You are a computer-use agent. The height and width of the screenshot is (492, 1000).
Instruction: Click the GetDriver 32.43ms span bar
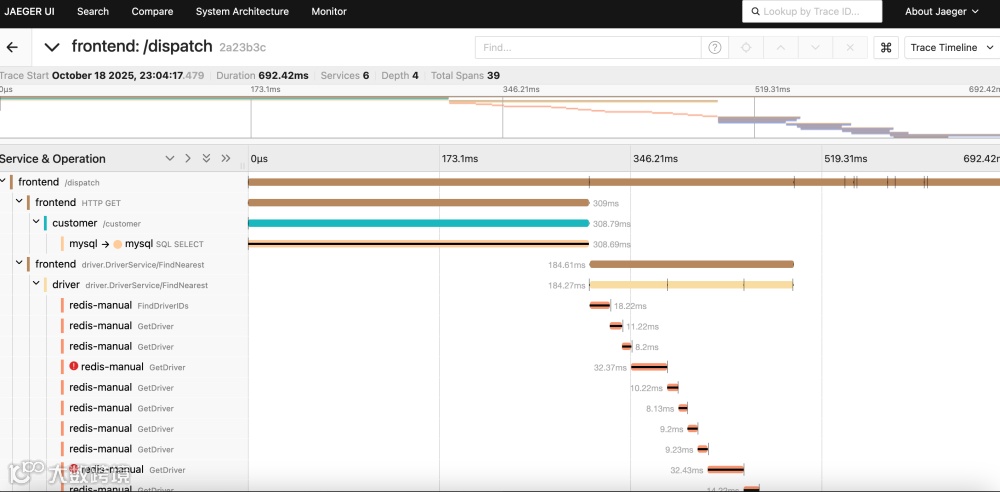726,470
